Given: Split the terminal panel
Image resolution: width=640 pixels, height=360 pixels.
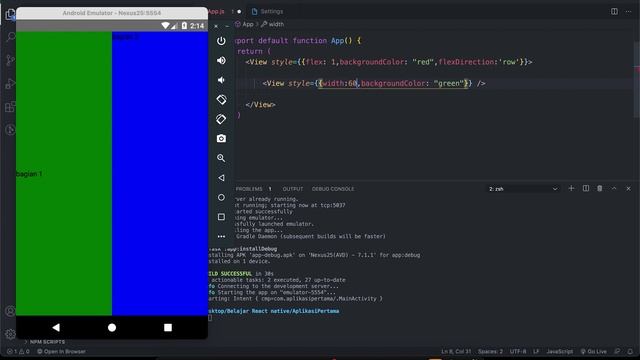Looking at the screenshot, I should click(x=586, y=188).
